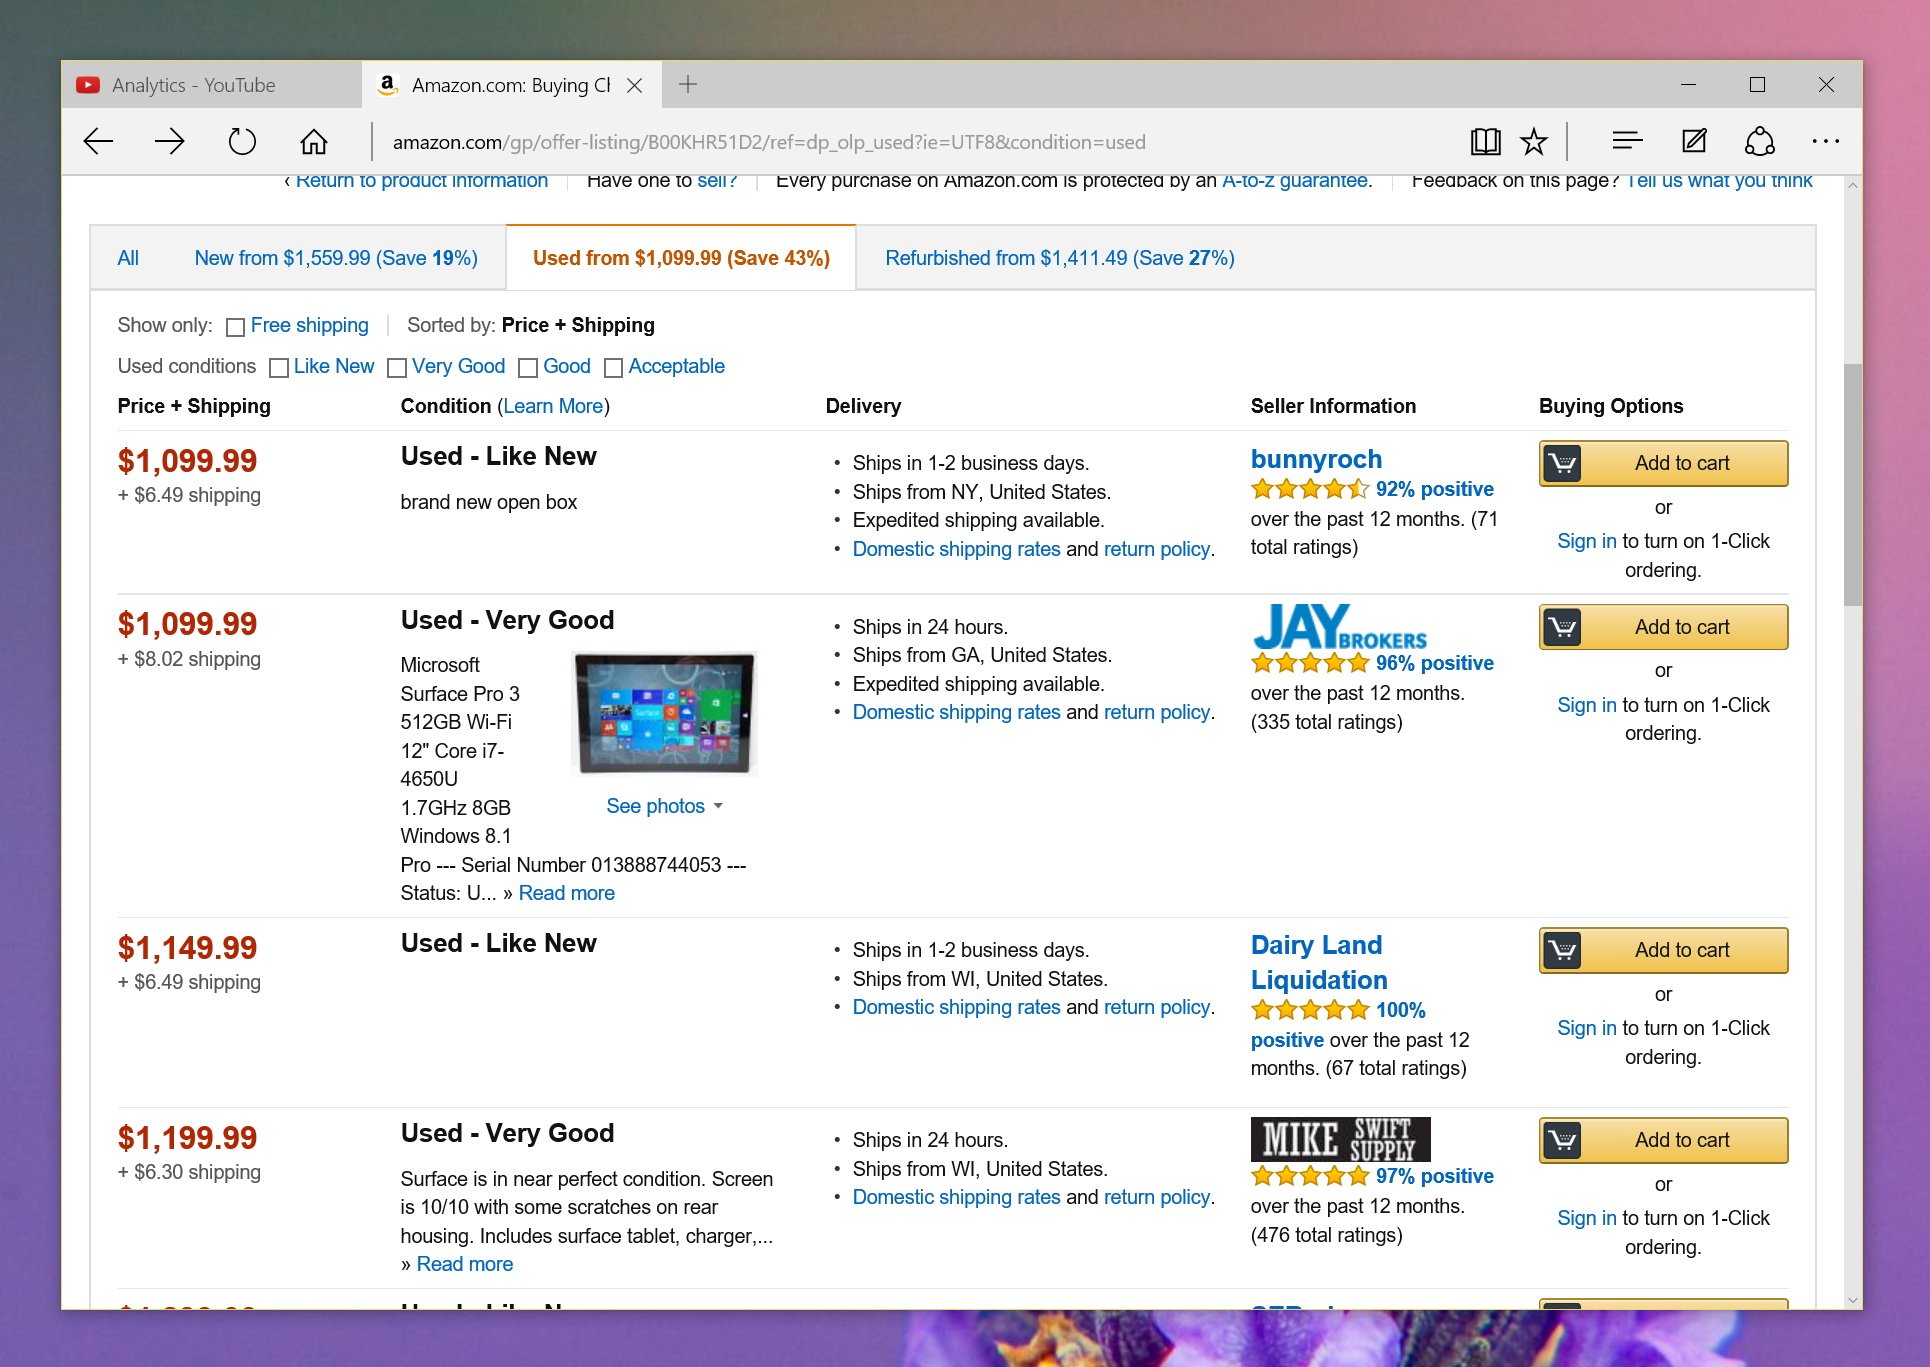Click cart icon for bunnyroch offer
The height and width of the screenshot is (1367, 1930).
pos(1563,464)
